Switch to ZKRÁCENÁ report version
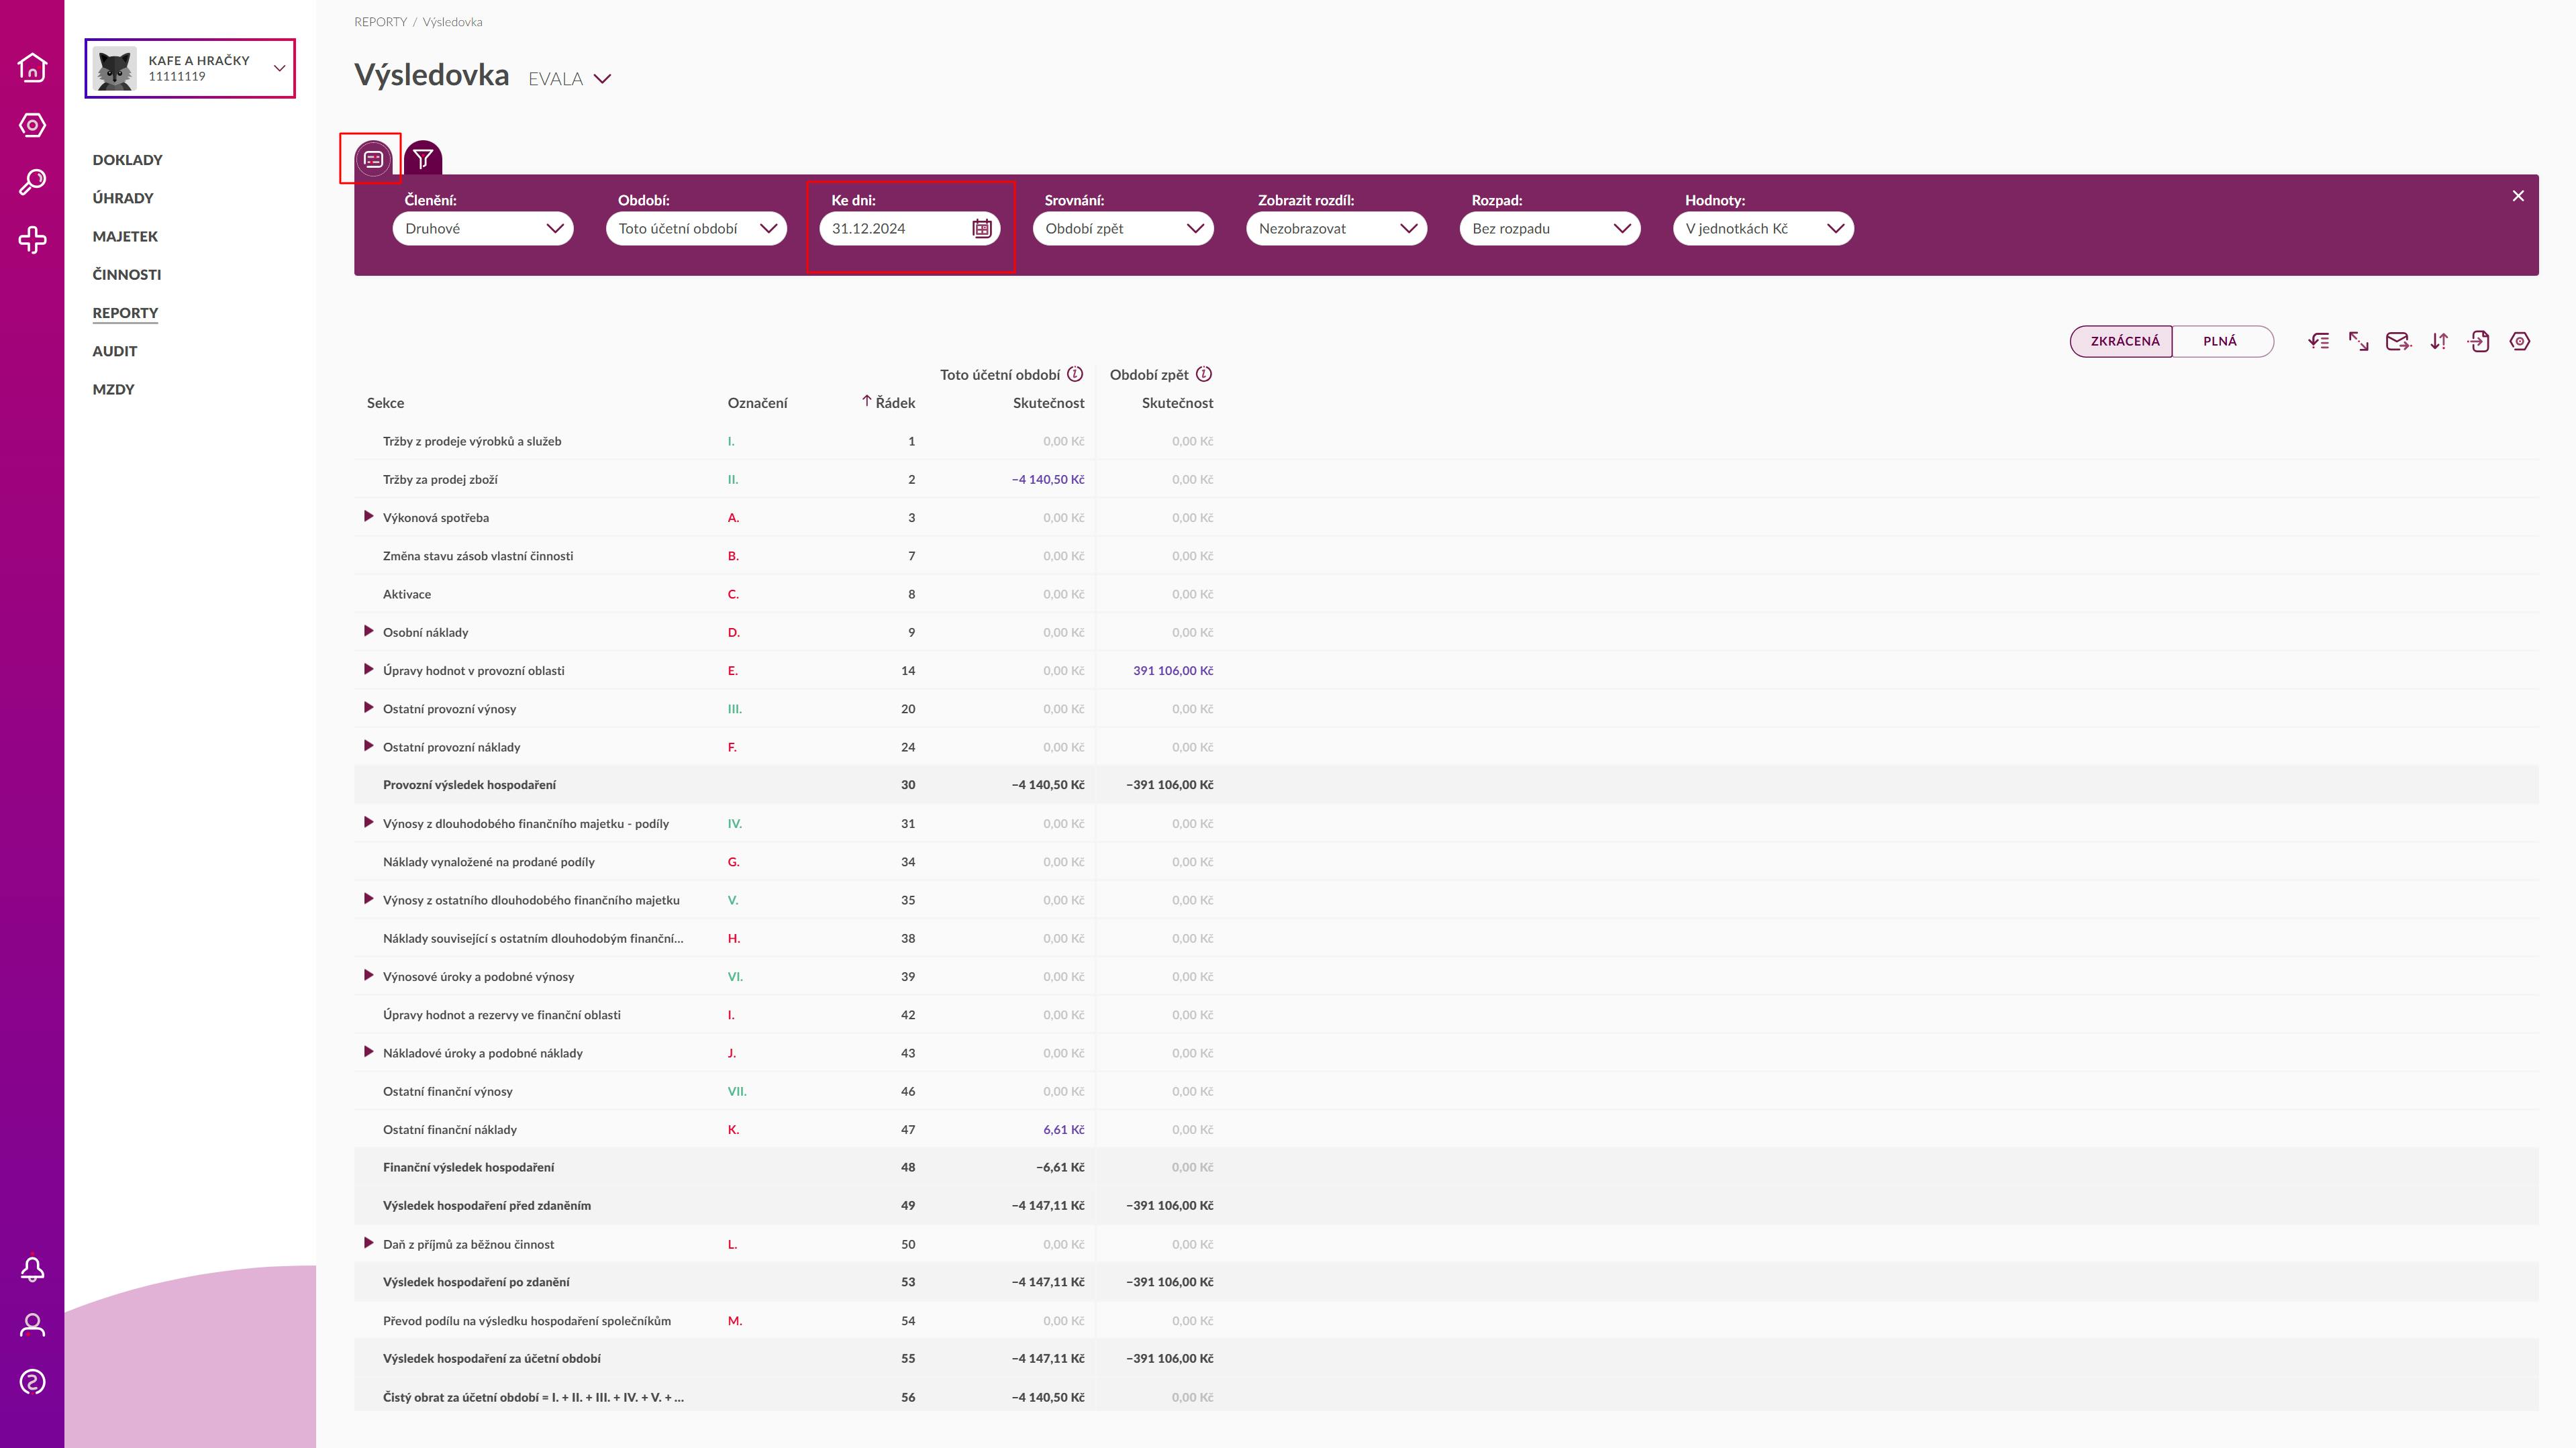 pyautogui.click(x=2123, y=341)
